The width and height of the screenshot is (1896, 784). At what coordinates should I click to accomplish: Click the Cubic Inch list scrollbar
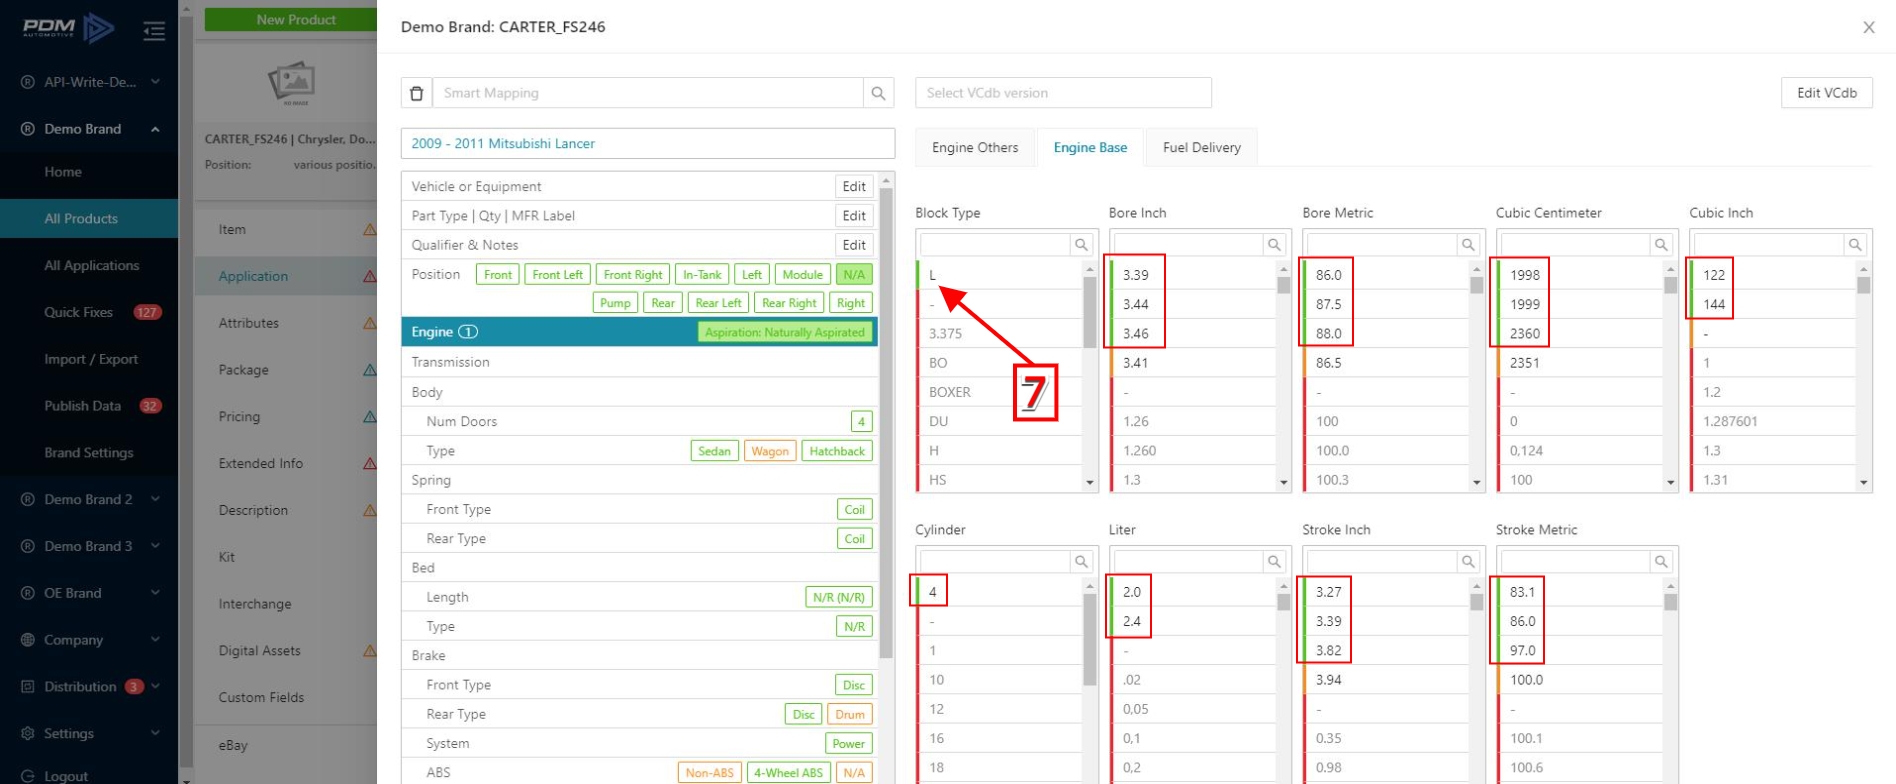pyautogui.click(x=1864, y=285)
